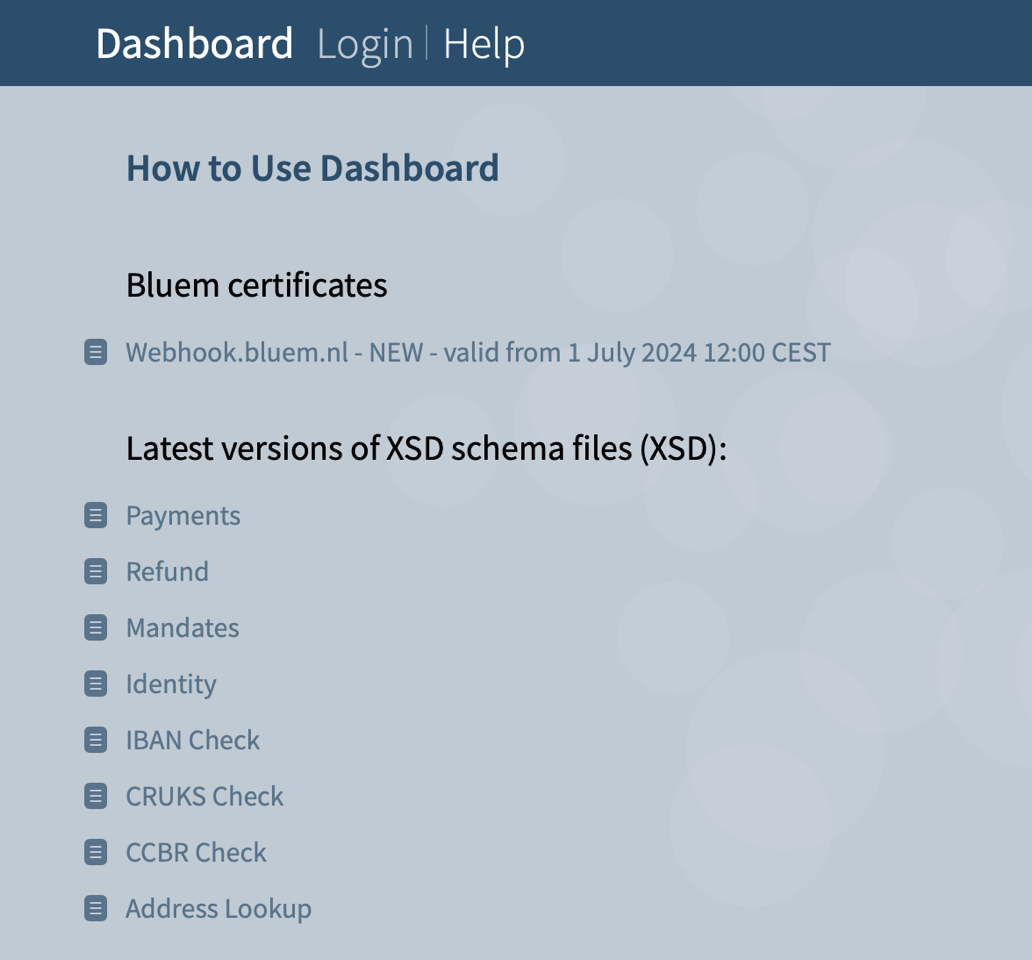
Task: Click the document icon next to Refund
Action: [x=95, y=571]
